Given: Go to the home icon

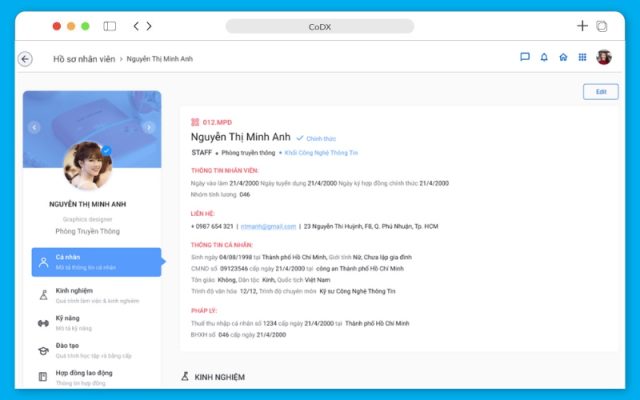Looking at the screenshot, I should point(563,57).
